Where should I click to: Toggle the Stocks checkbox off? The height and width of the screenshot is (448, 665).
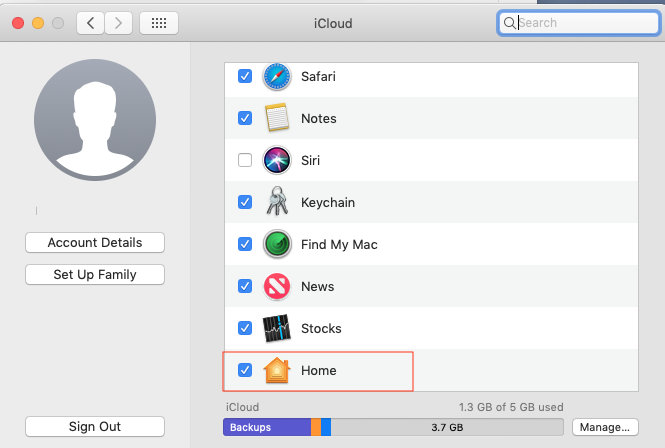click(x=245, y=328)
